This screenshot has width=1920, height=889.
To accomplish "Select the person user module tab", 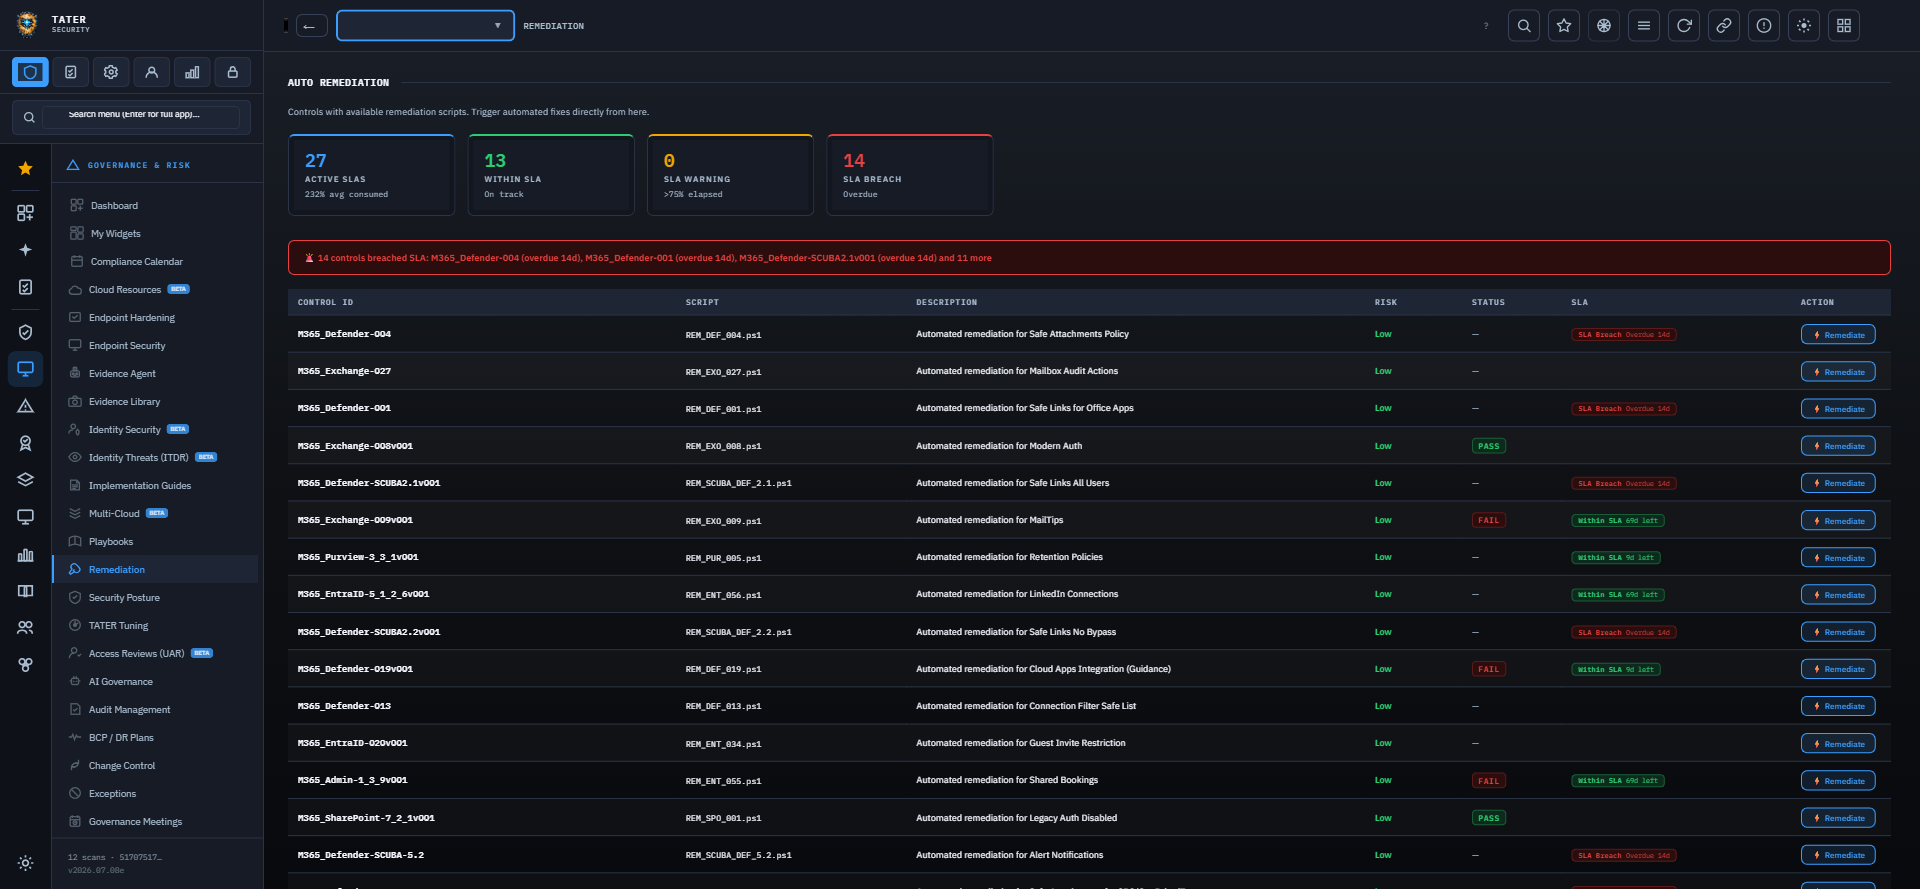I will (152, 72).
